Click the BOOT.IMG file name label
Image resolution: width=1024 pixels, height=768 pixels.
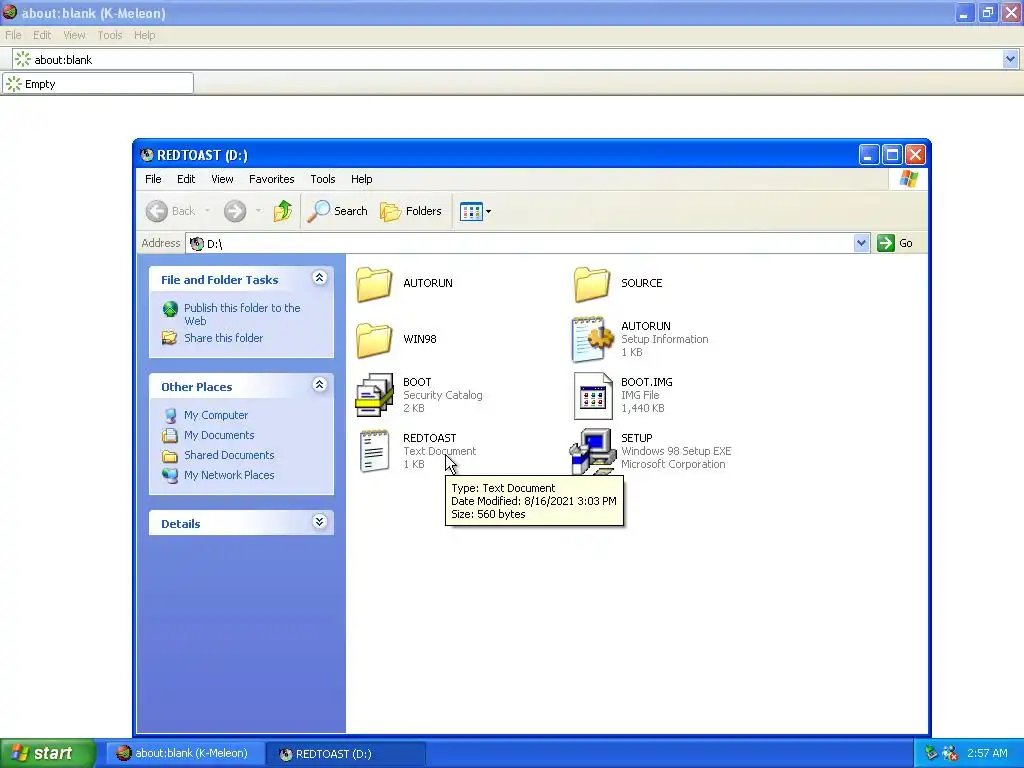[647, 382]
